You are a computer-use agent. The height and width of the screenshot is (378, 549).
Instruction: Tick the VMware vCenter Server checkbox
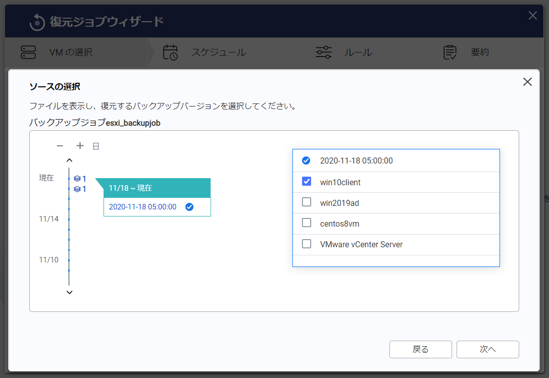(x=306, y=244)
